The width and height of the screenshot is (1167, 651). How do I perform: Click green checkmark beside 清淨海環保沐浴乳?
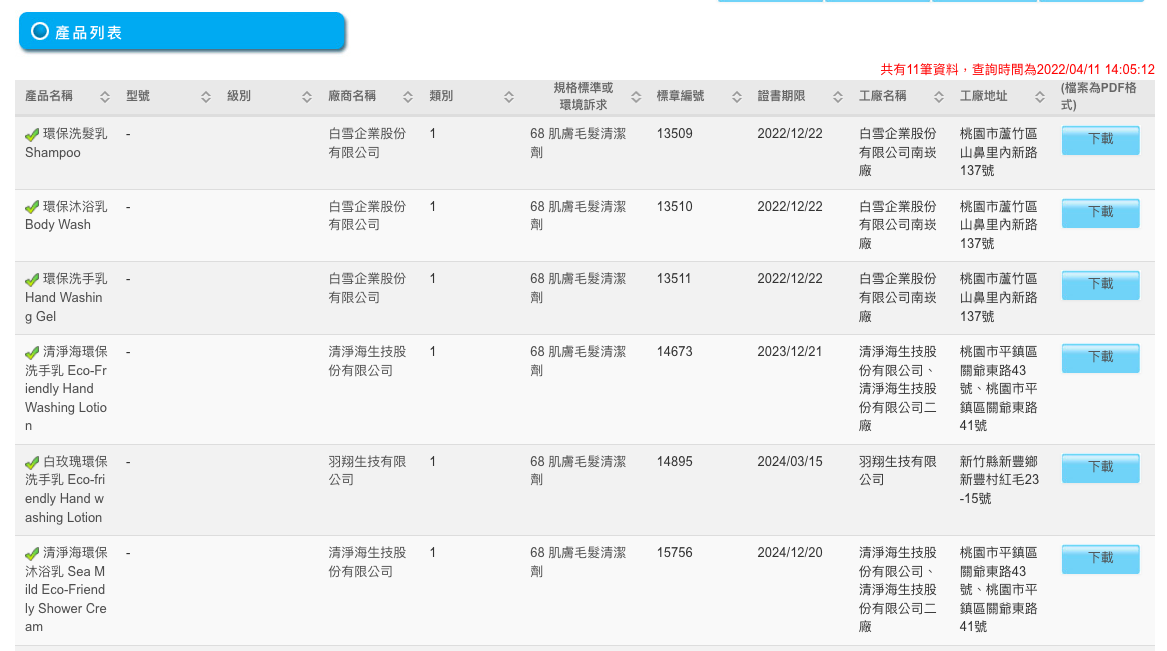pos(32,554)
